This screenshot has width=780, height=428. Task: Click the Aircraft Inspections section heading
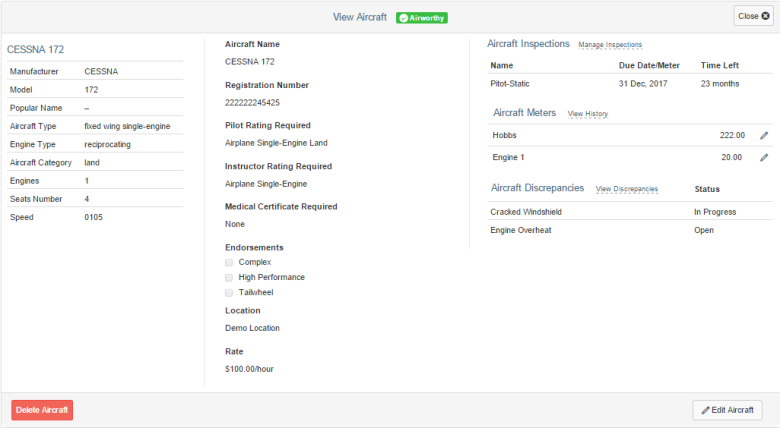[x=528, y=44]
